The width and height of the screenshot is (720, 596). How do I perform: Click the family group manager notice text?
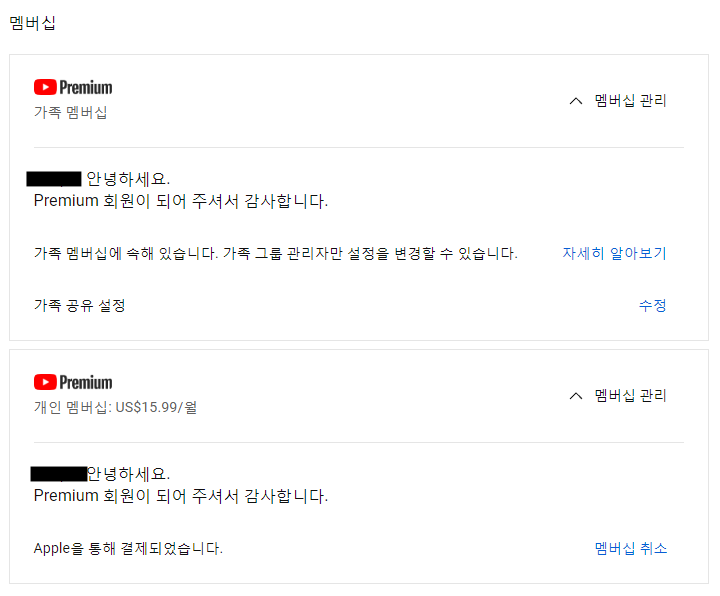(275, 253)
